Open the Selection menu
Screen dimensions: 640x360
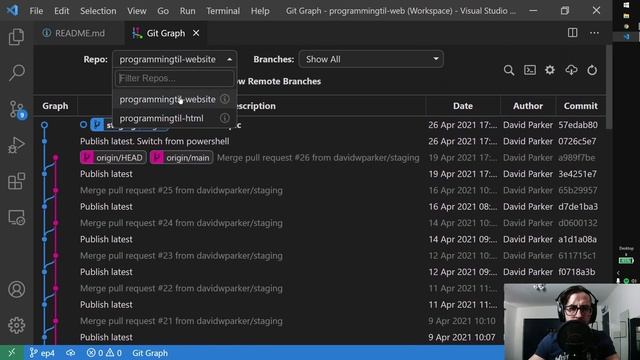click(98, 11)
